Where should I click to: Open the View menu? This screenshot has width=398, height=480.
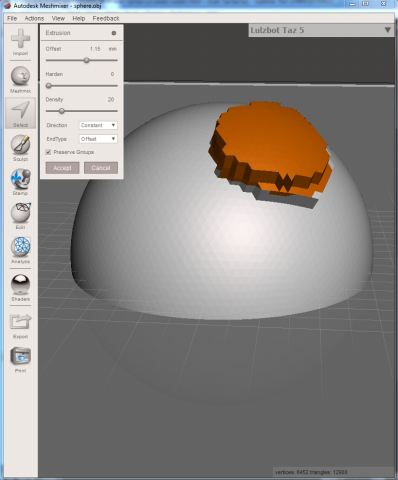pos(58,18)
